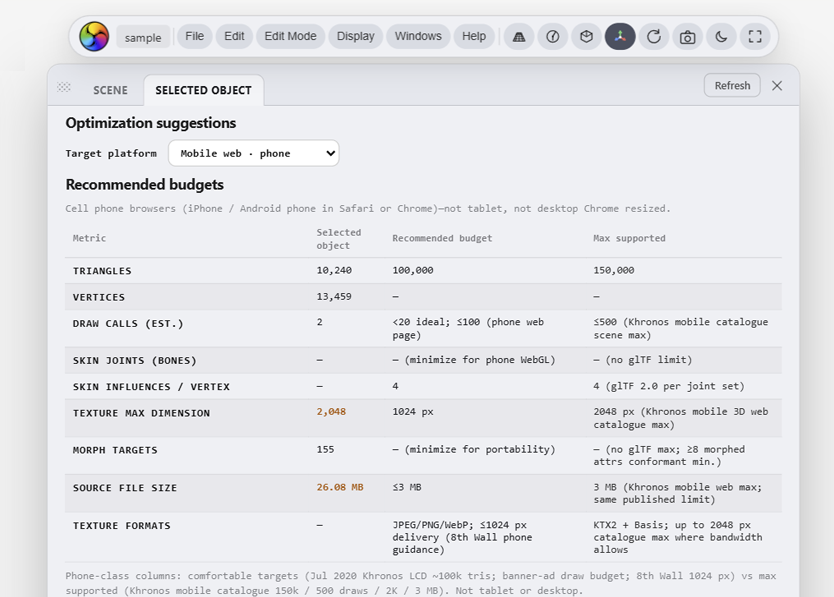
Task: Click the DRAW CALLS (EST.) label
Action: [128, 324]
